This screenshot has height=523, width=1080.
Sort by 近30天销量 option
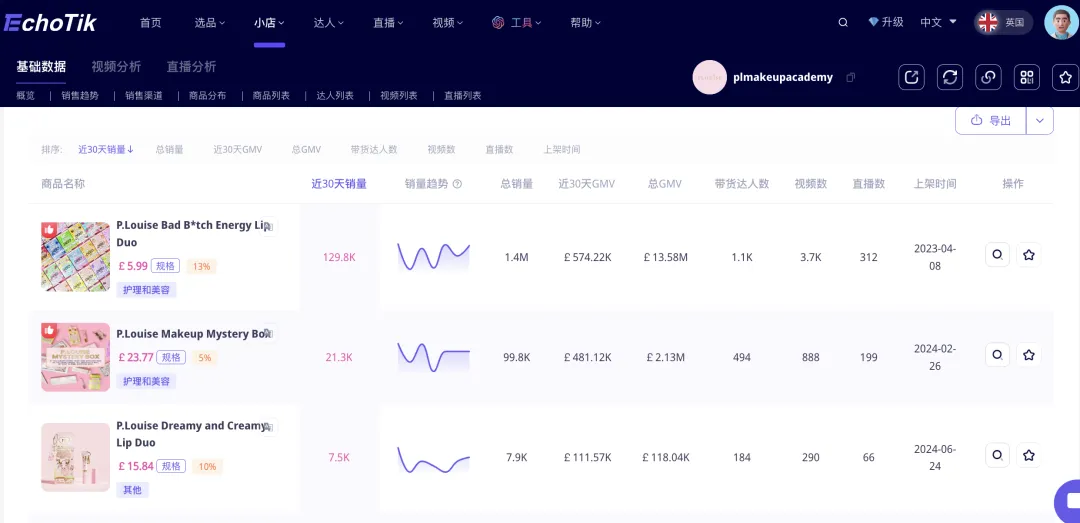click(105, 149)
